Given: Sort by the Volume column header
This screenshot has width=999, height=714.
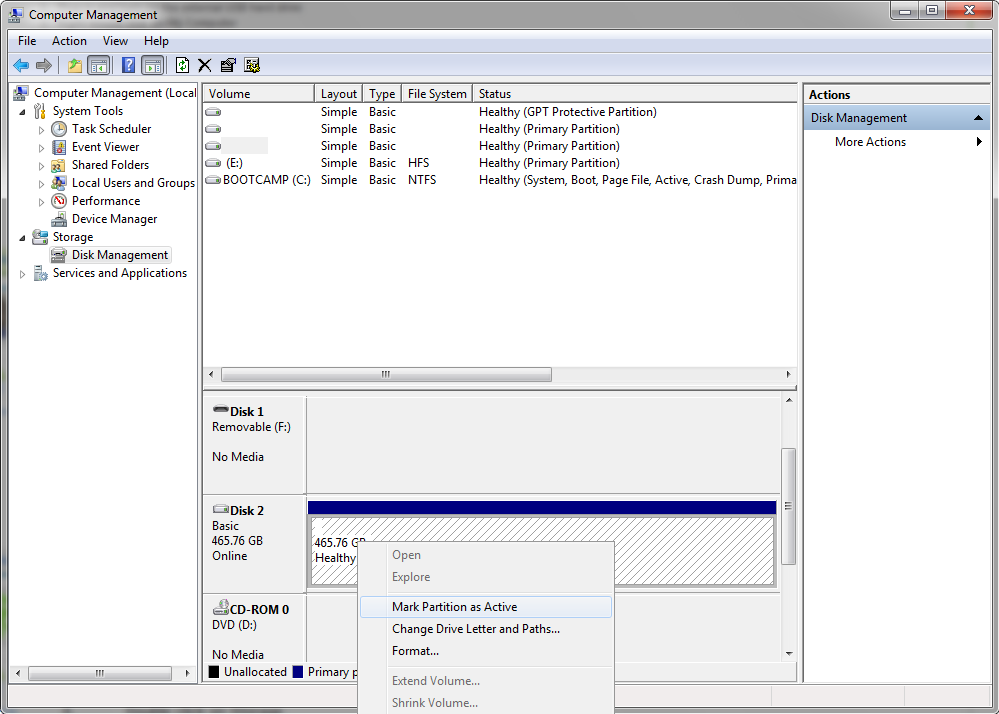Looking at the screenshot, I should tap(259, 94).
